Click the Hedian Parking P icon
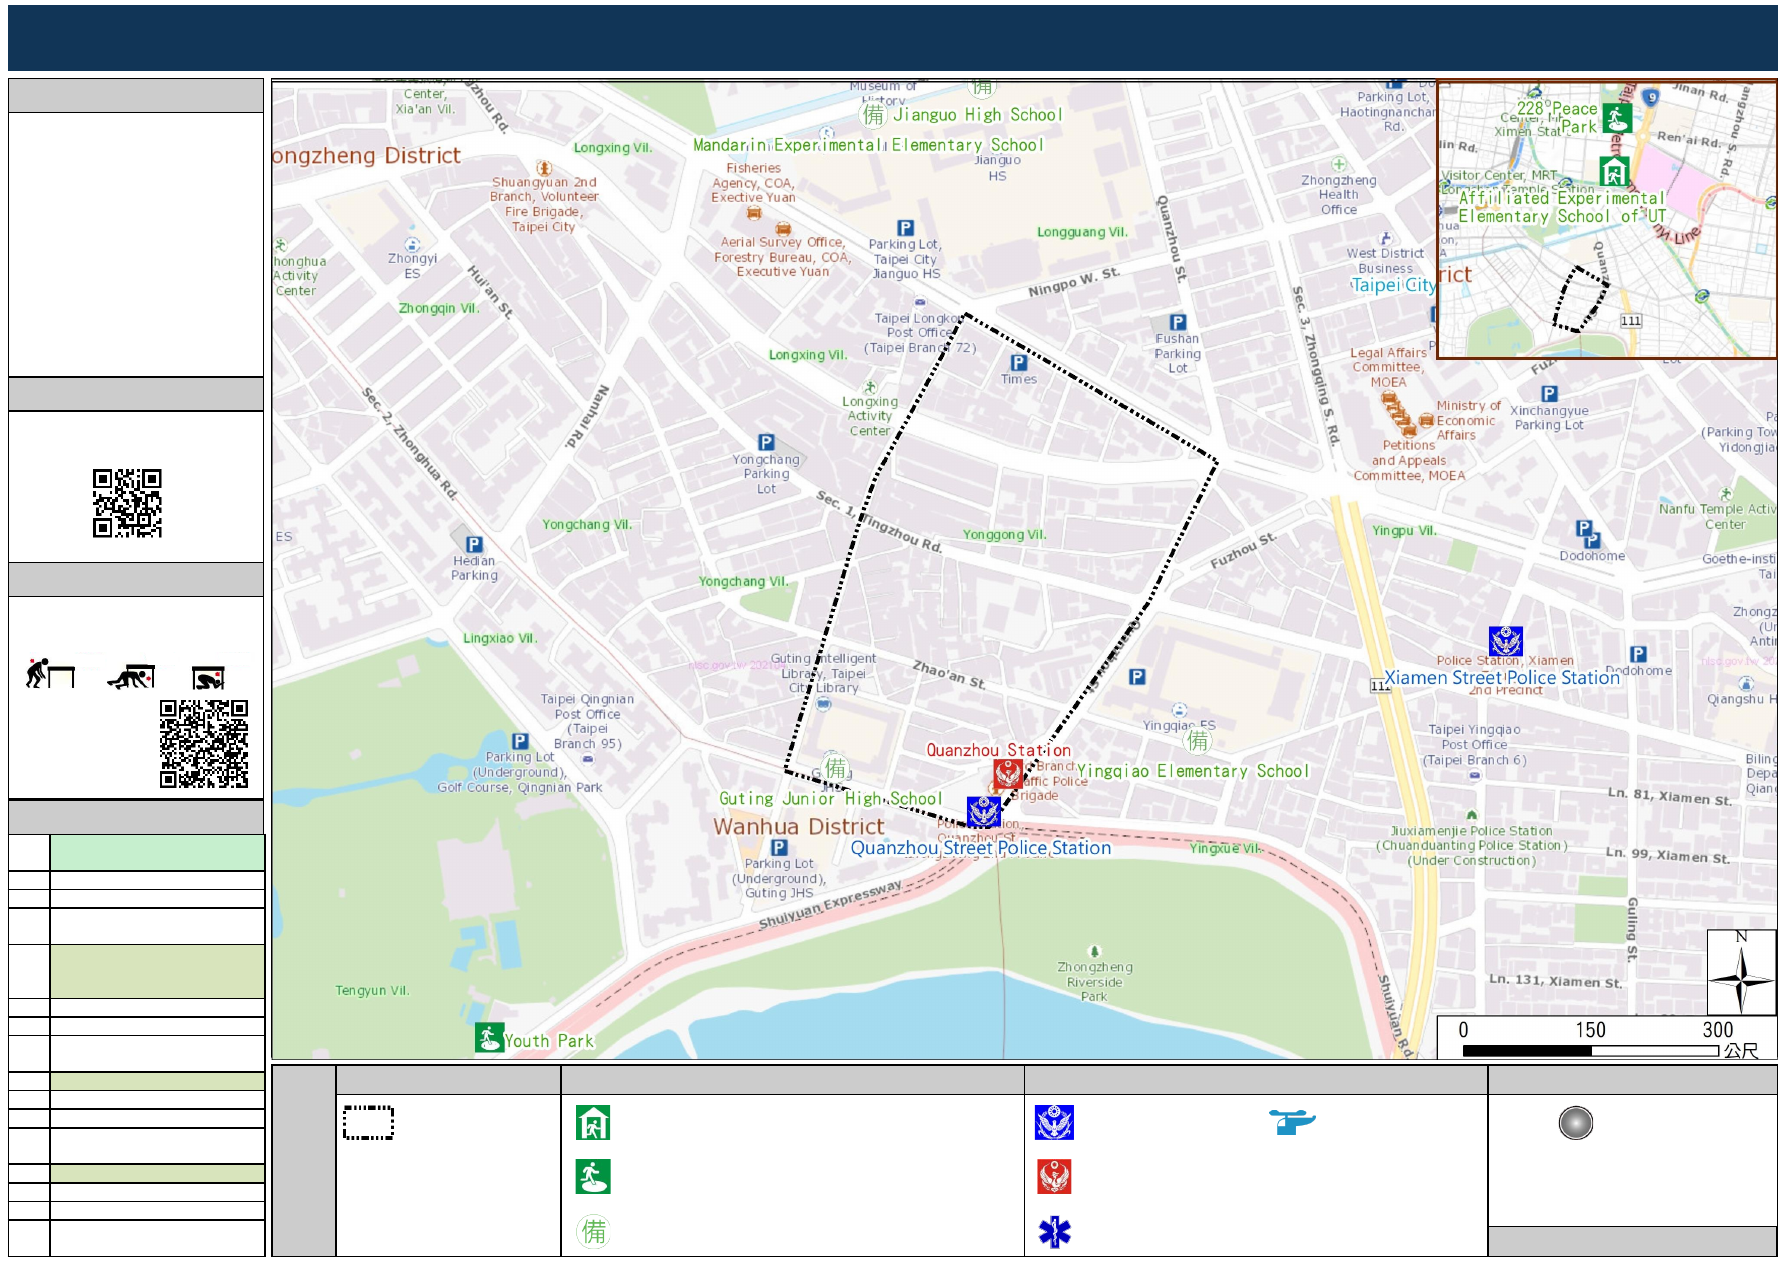Viewport: 1786px width, 1263px height. 474,545
